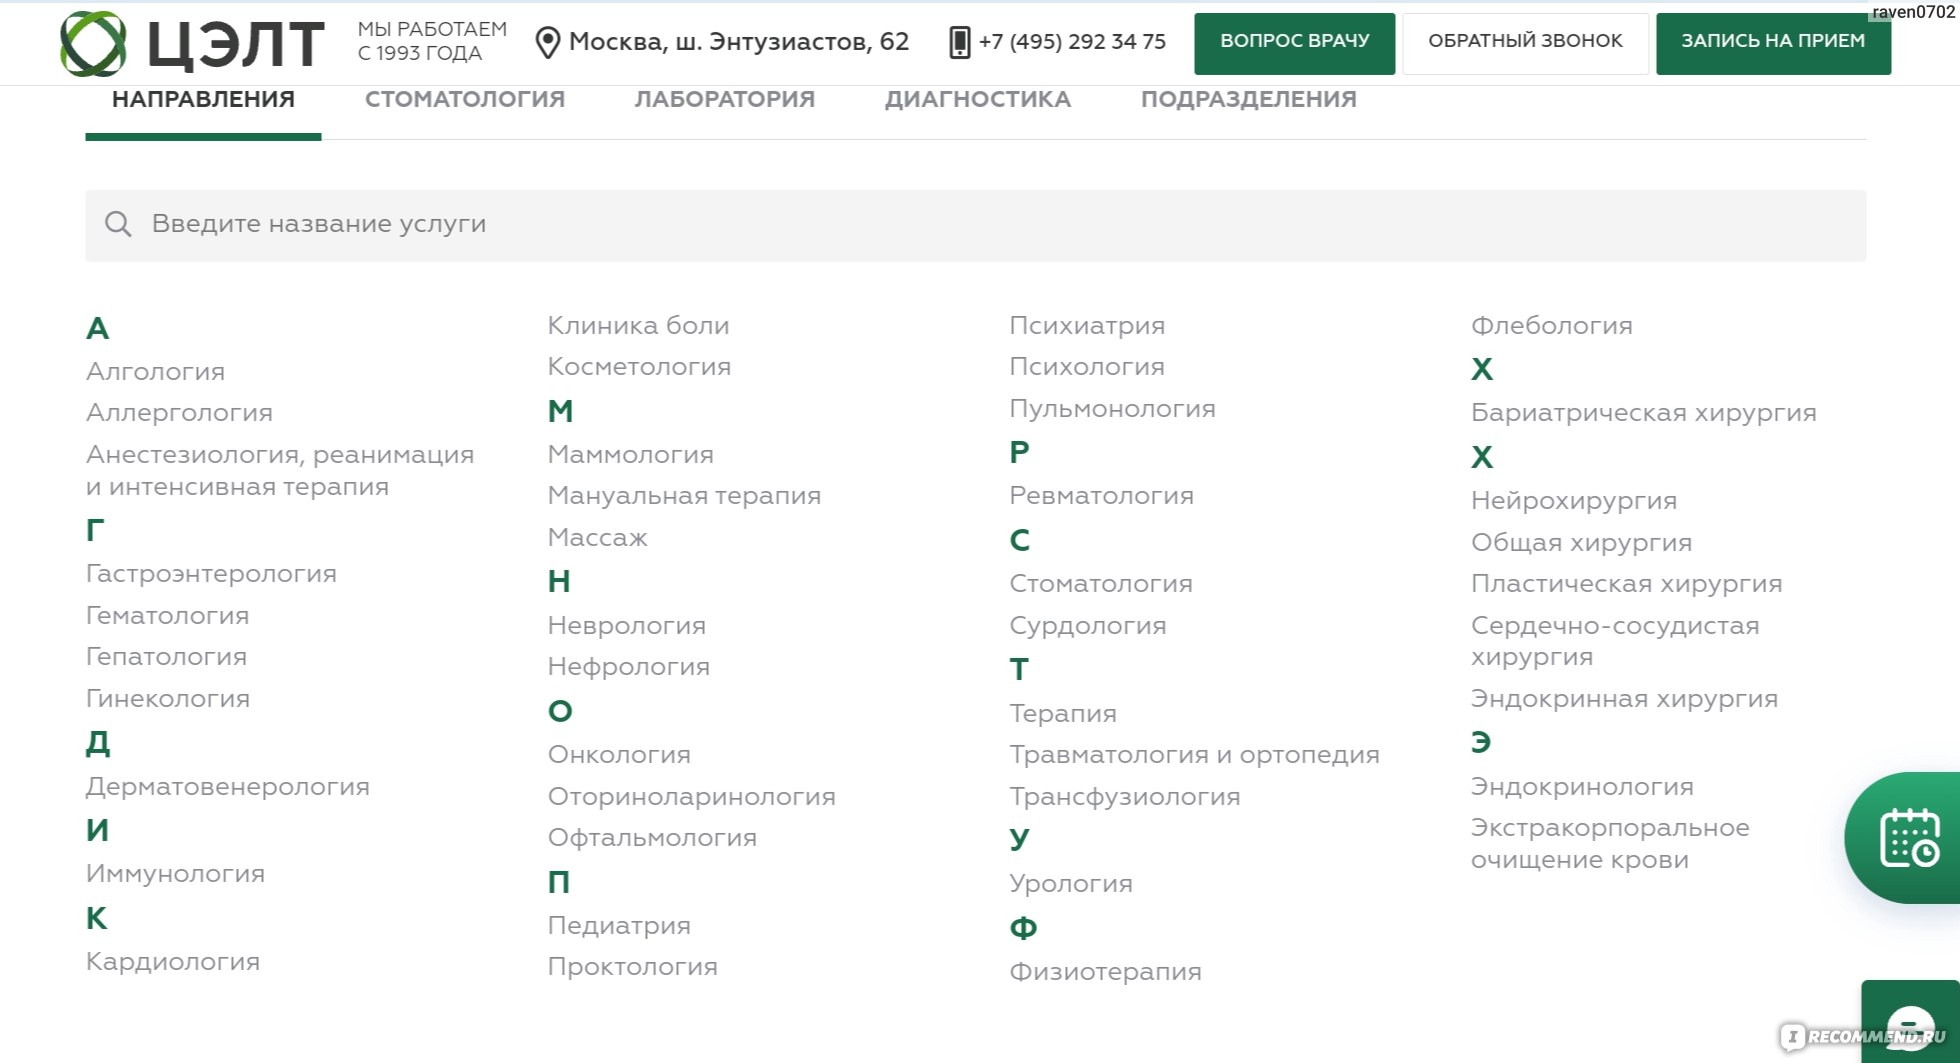Screen dimensions: 1960x1063
Task: Open the Алгология link
Action: pyautogui.click(x=155, y=372)
